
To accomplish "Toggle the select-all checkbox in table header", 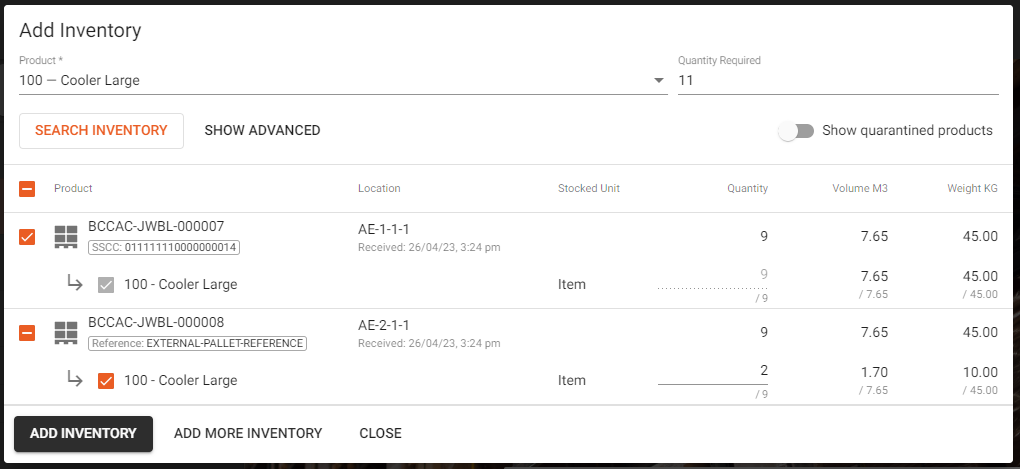I will coord(27,189).
